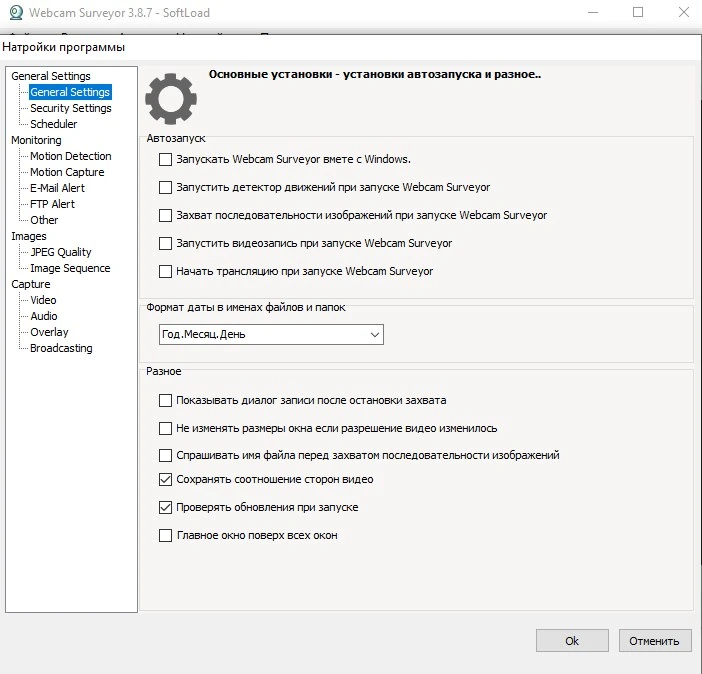Select the highlighted General Settings child item
The width and height of the screenshot is (702, 674).
coord(70,92)
